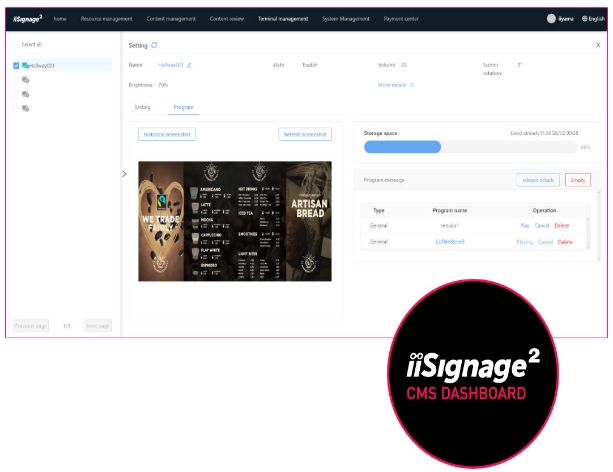Collapse the left panel with chevron arrow
This screenshot has height=472, width=613.
point(124,174)
